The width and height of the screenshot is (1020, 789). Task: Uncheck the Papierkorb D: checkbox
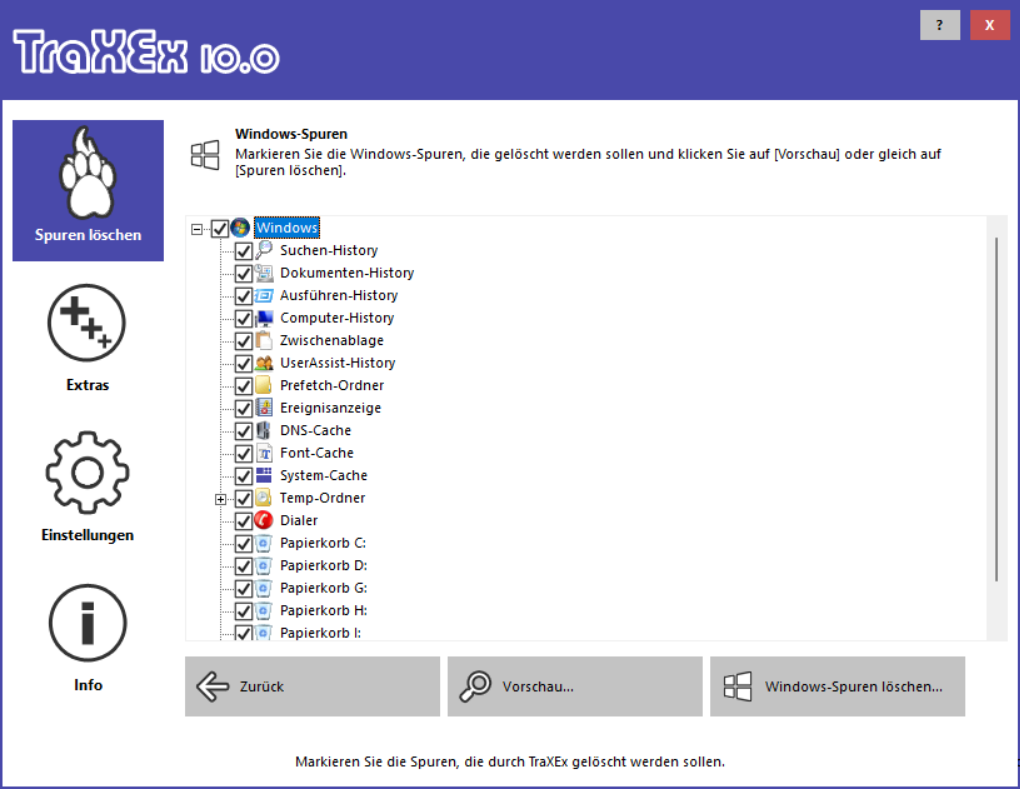[x=243, y=566]
